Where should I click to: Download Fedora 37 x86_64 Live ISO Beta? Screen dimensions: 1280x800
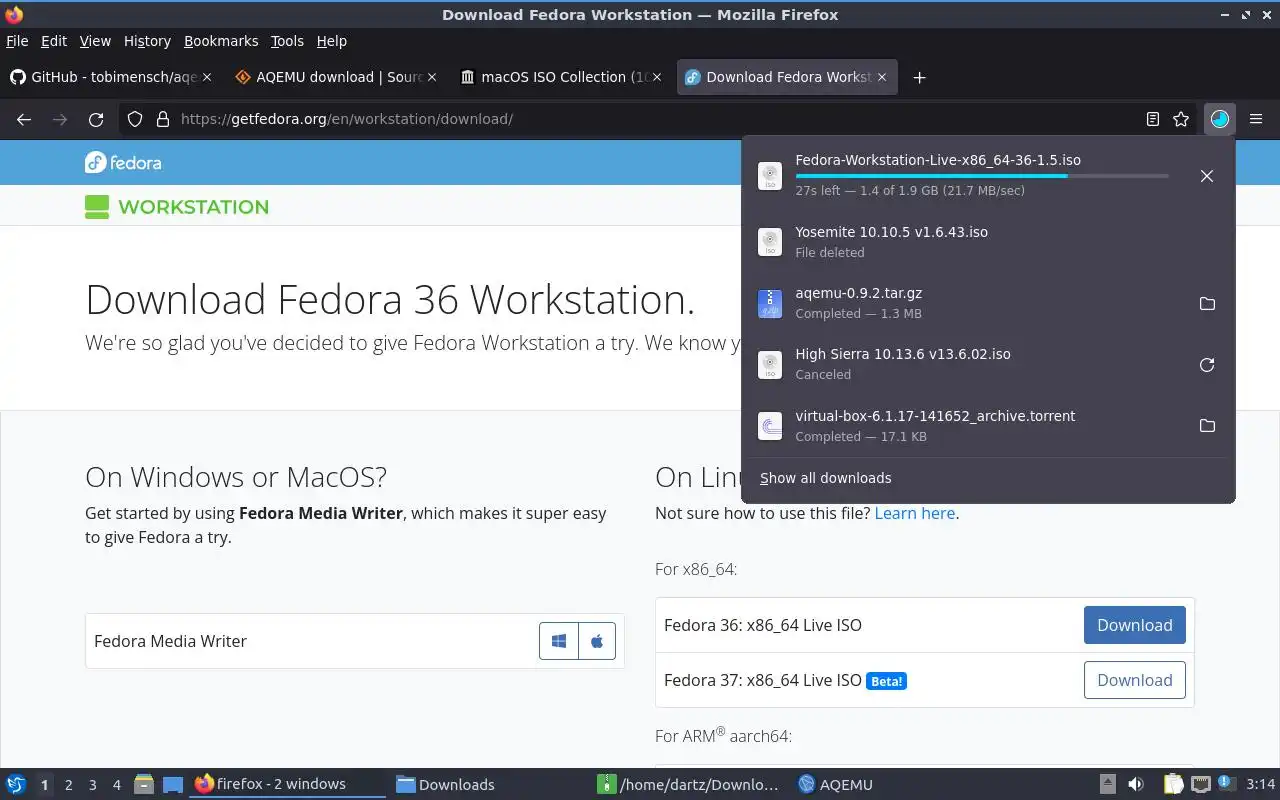click(1135, 680)
